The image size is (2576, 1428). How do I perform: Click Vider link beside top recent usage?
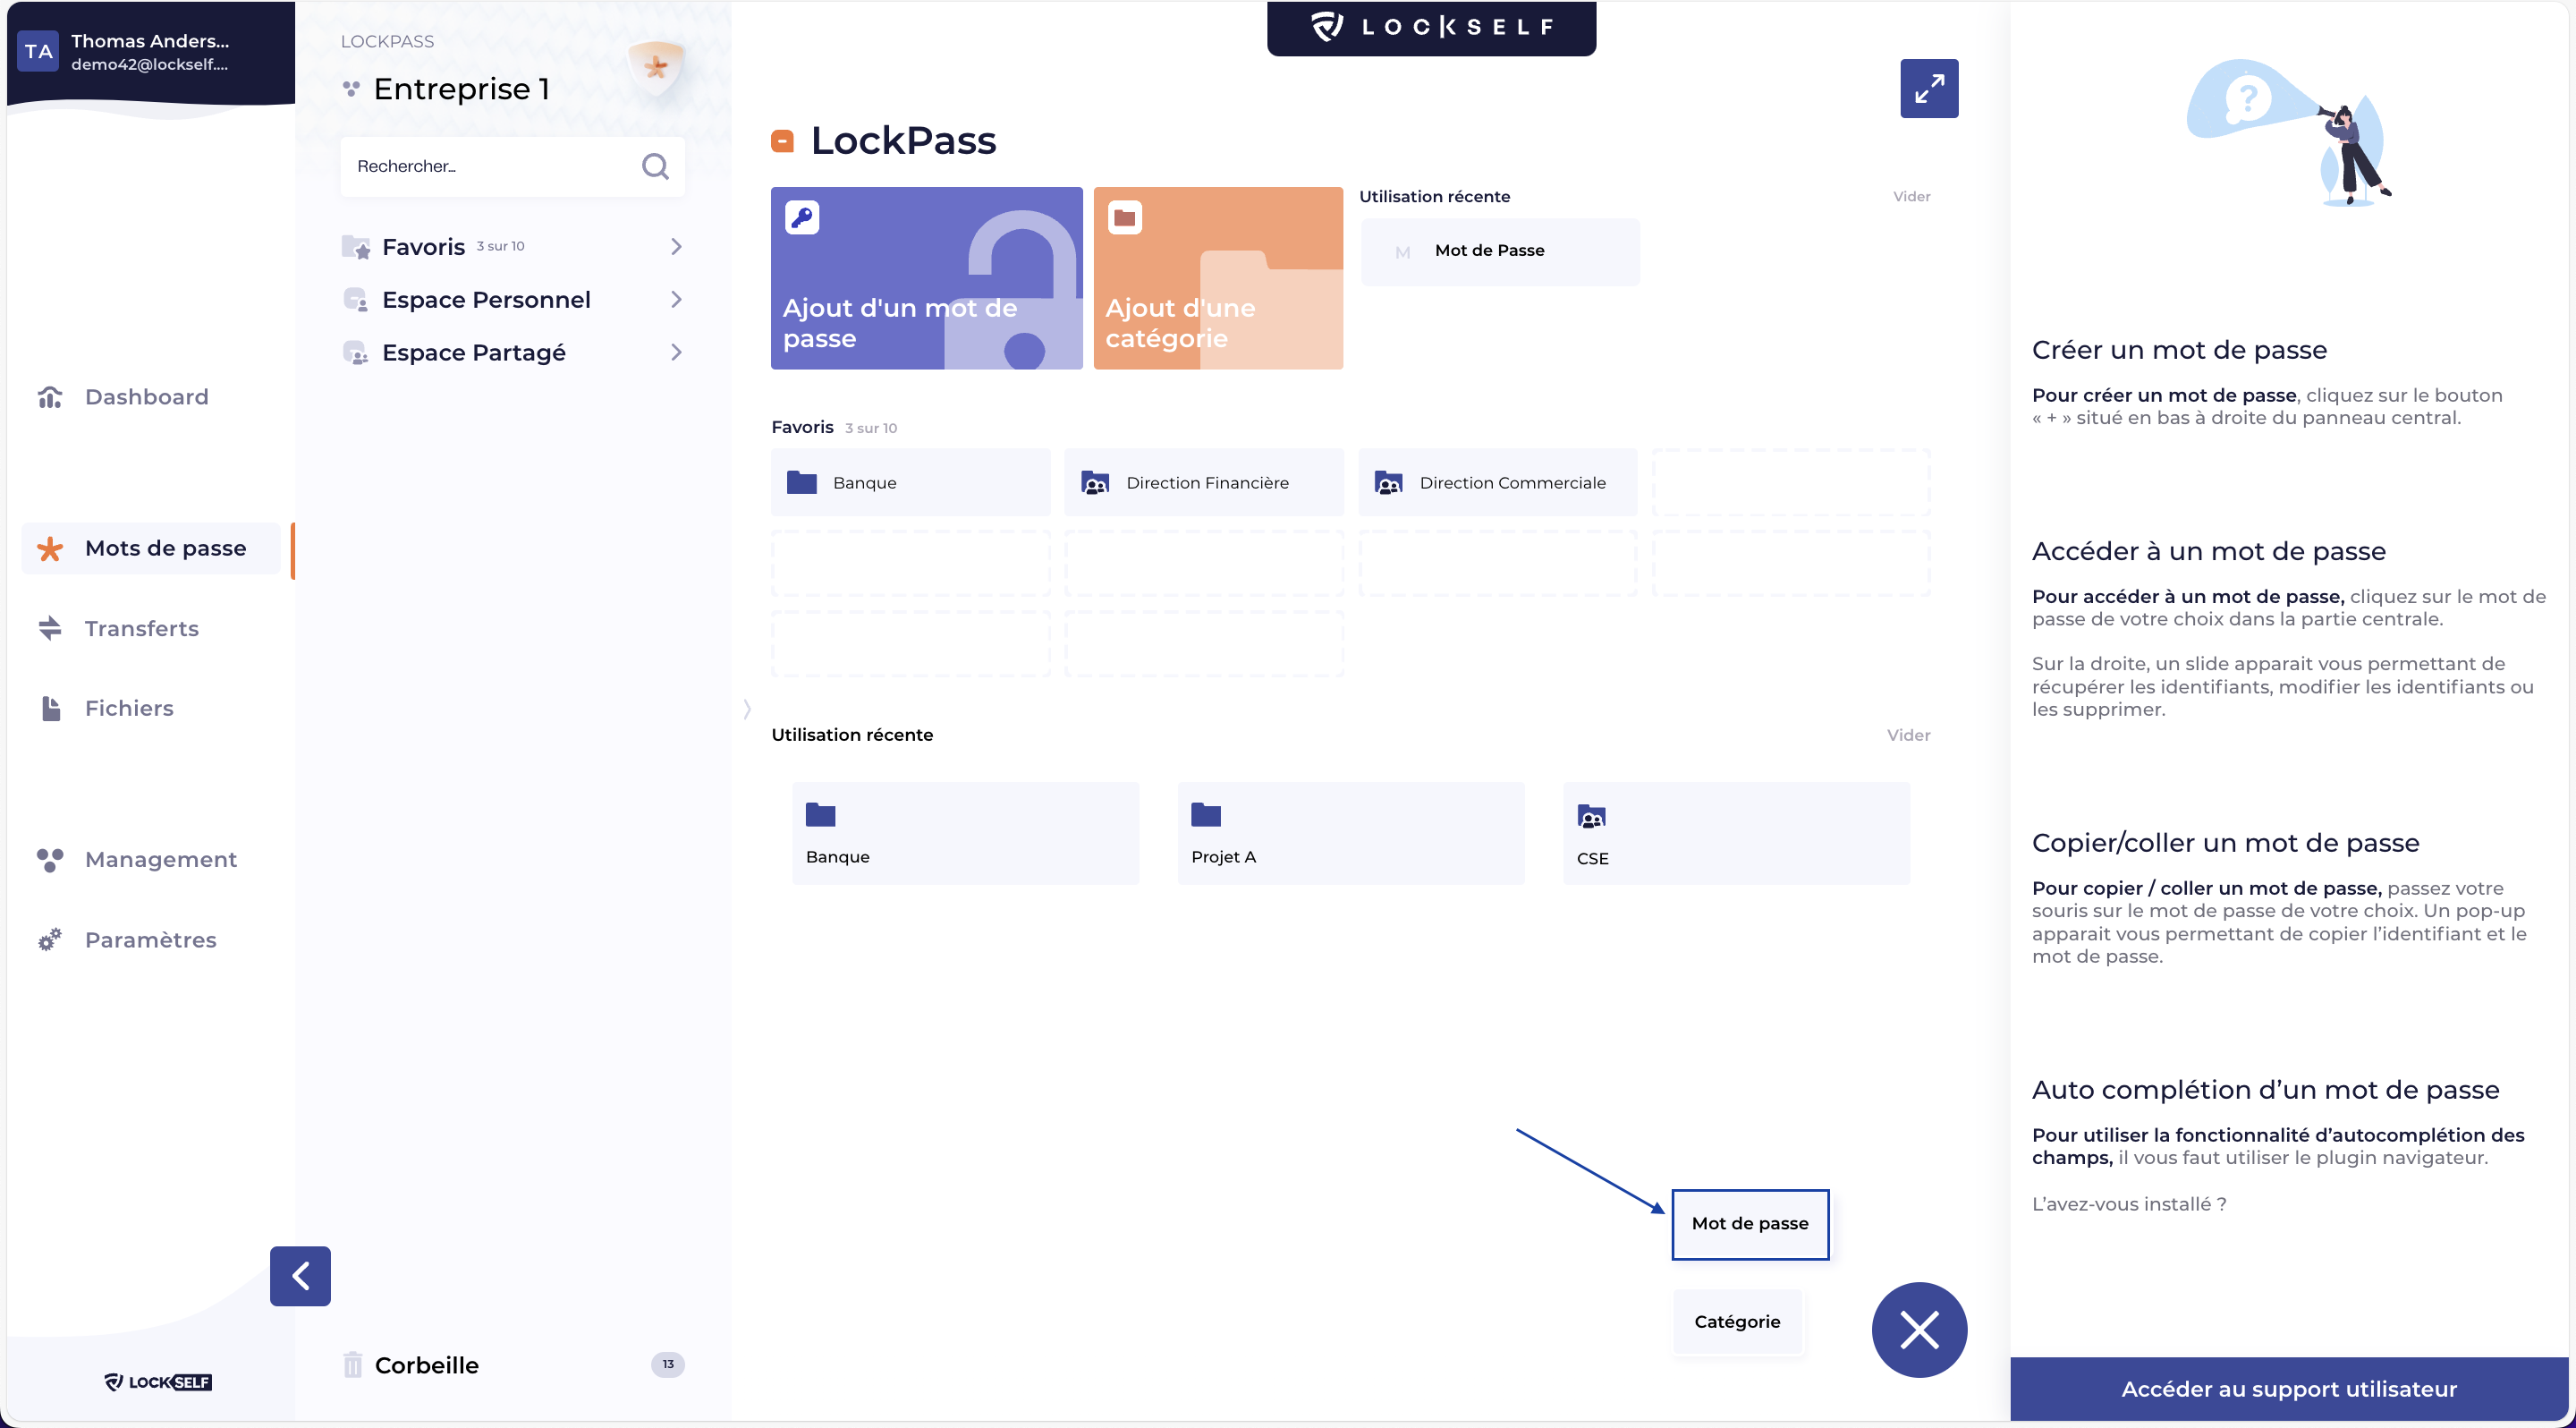[1911, 196]
